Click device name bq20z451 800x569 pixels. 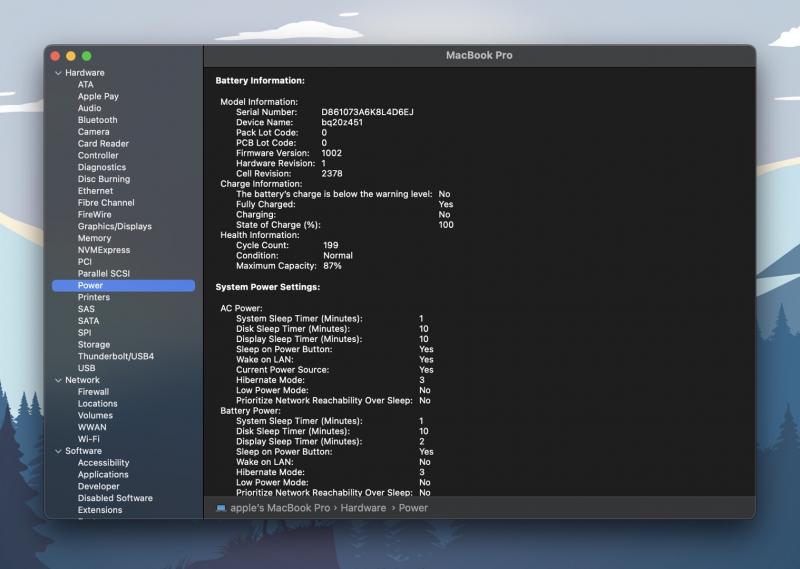tap(342, 122)
